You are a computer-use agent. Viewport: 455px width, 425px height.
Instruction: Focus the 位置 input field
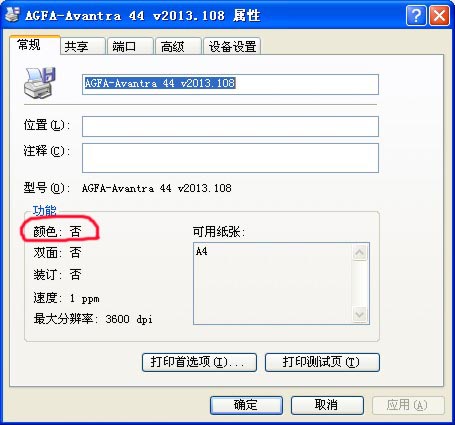(x=230, y=126)
